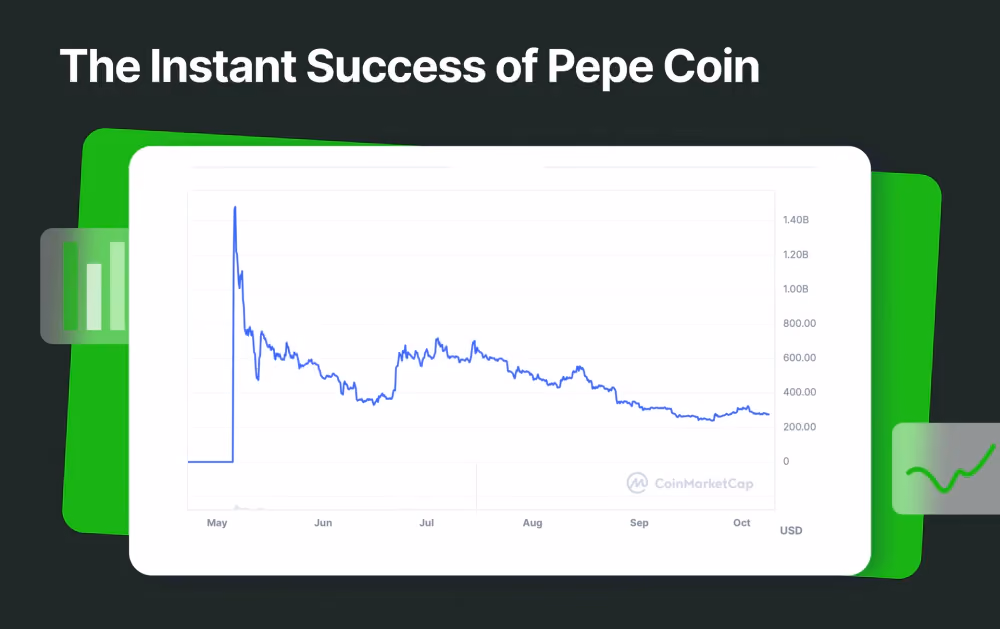Click the 400.00 y-axis value
Screen dimensions: 1000x629
pos(800,392)
